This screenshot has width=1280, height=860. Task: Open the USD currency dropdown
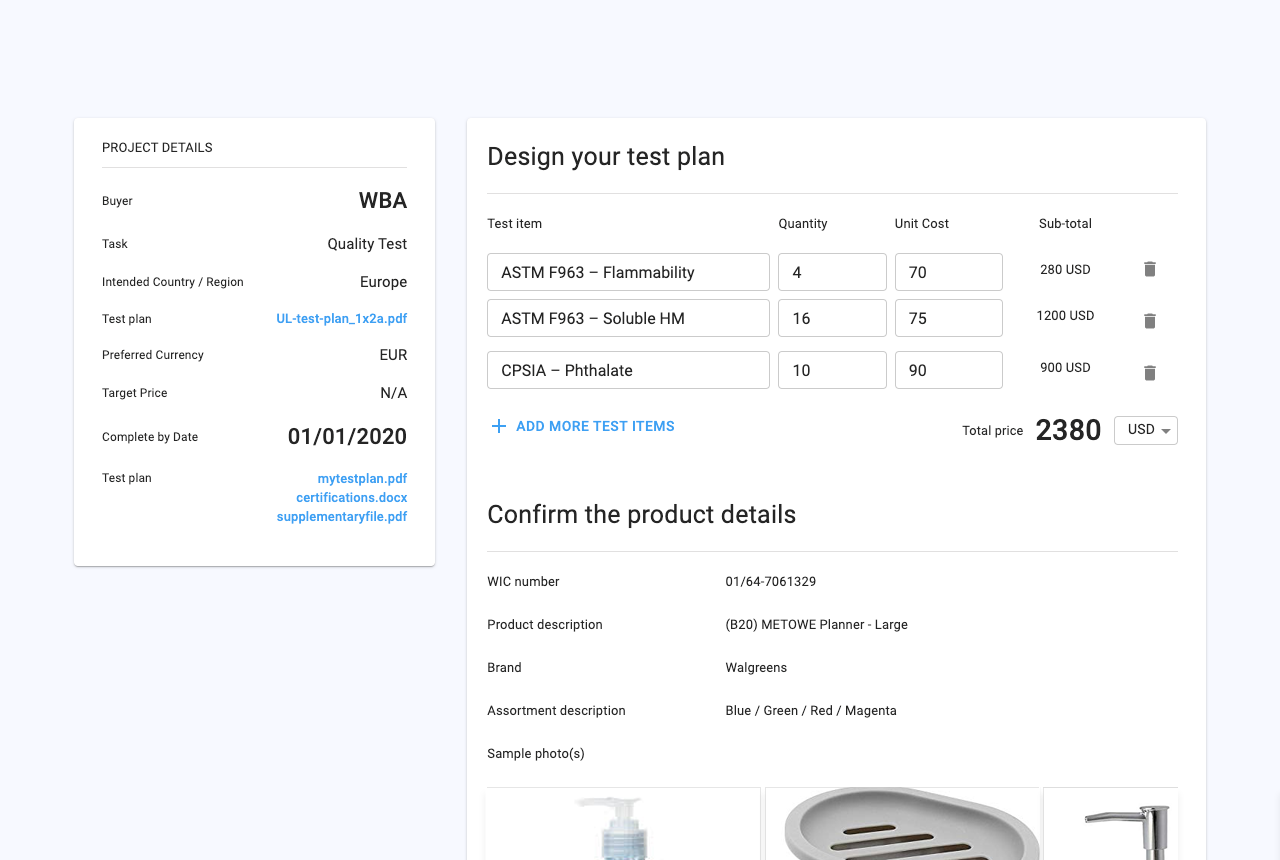click(1145, 430)
